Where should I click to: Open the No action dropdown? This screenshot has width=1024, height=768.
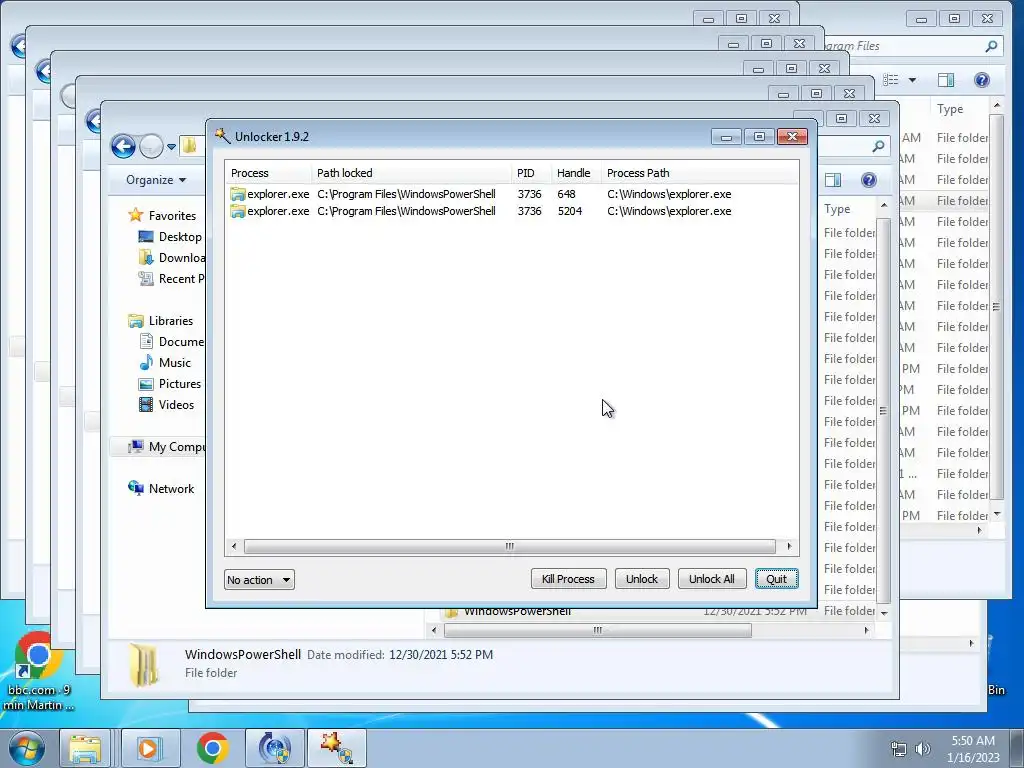coord(259,579)
